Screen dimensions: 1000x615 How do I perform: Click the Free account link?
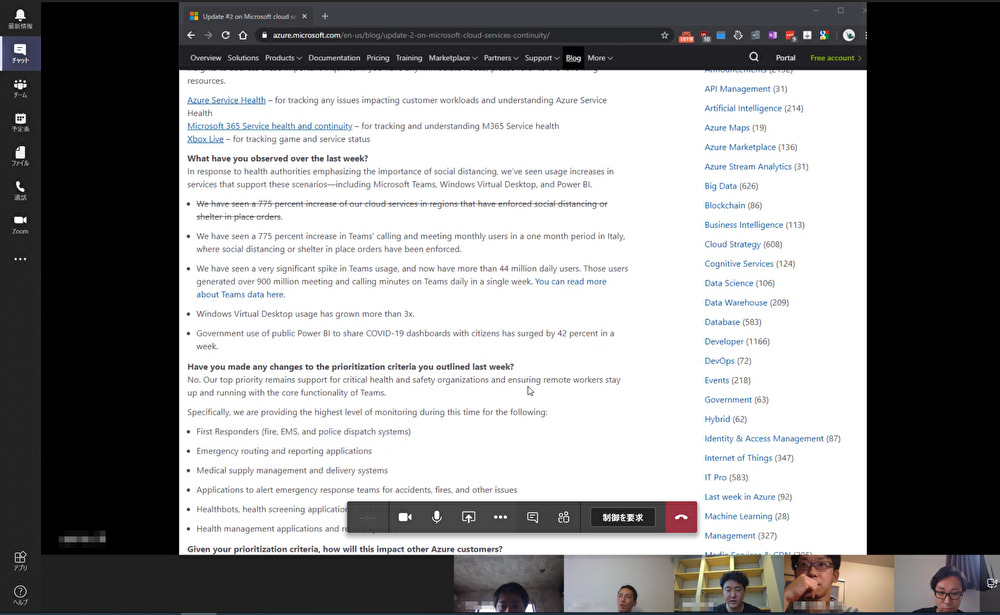(835, 58)
